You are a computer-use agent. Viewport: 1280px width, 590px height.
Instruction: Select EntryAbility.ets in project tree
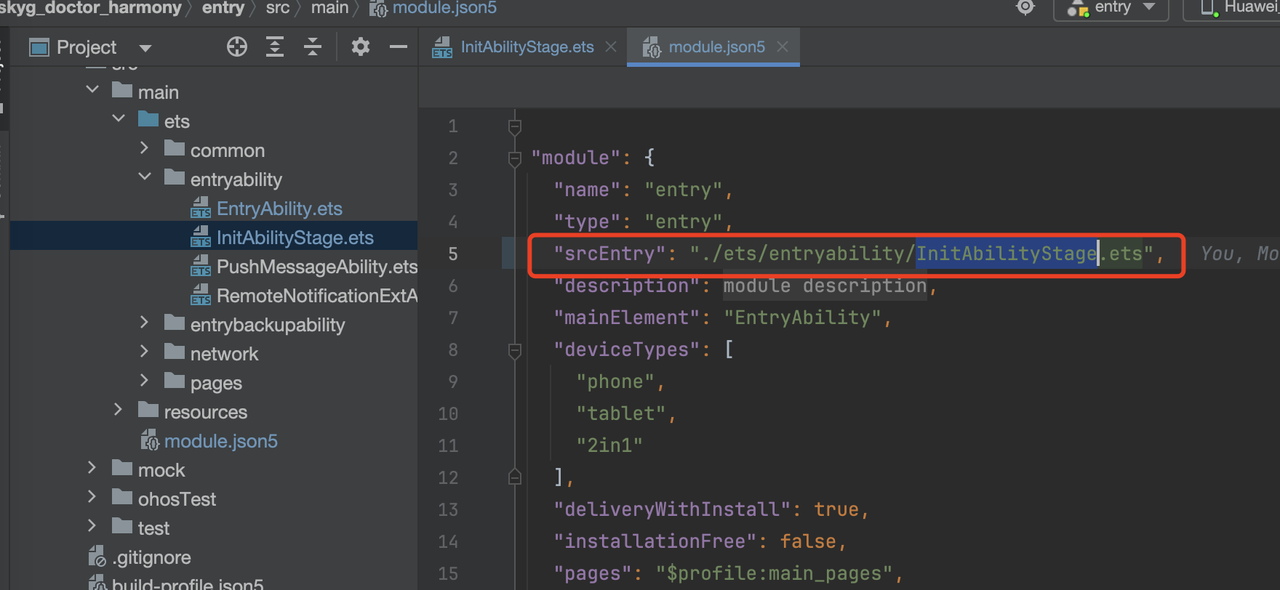pos(279,208)
